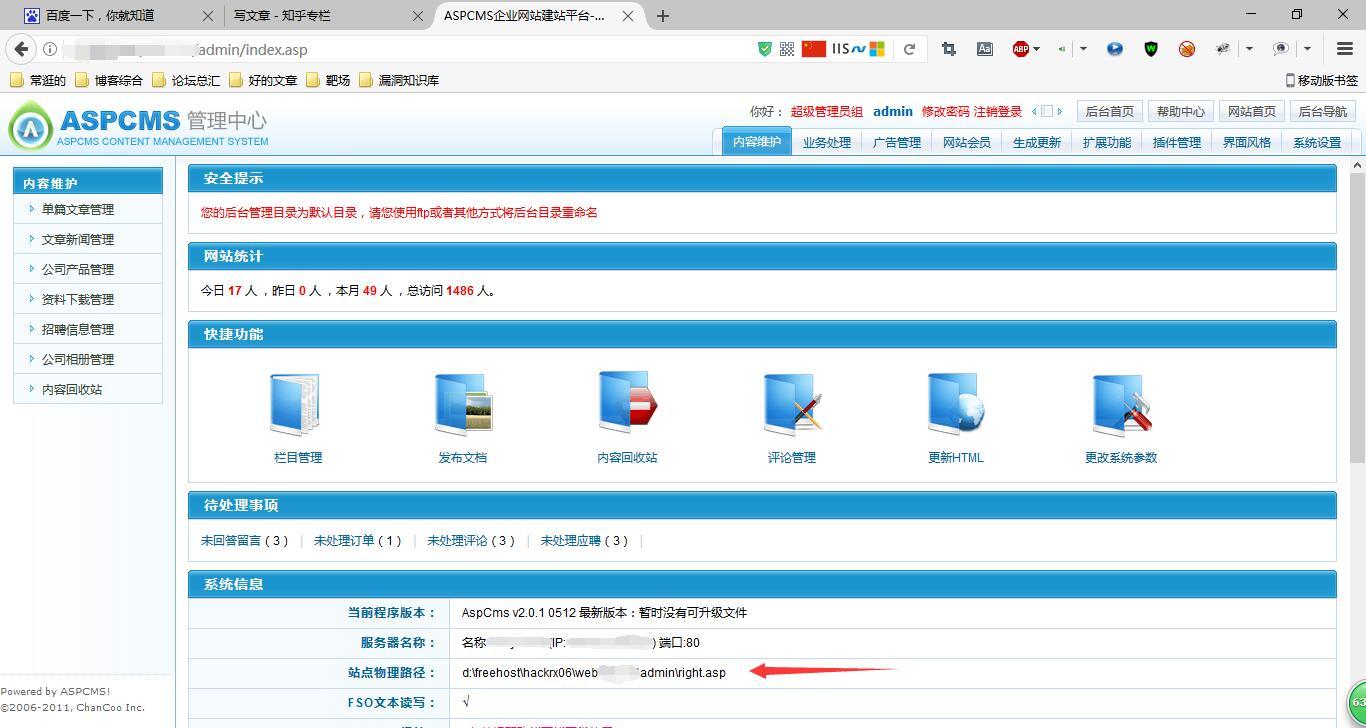
Task: Click the 修改密码 link
Action: (946, 112)
